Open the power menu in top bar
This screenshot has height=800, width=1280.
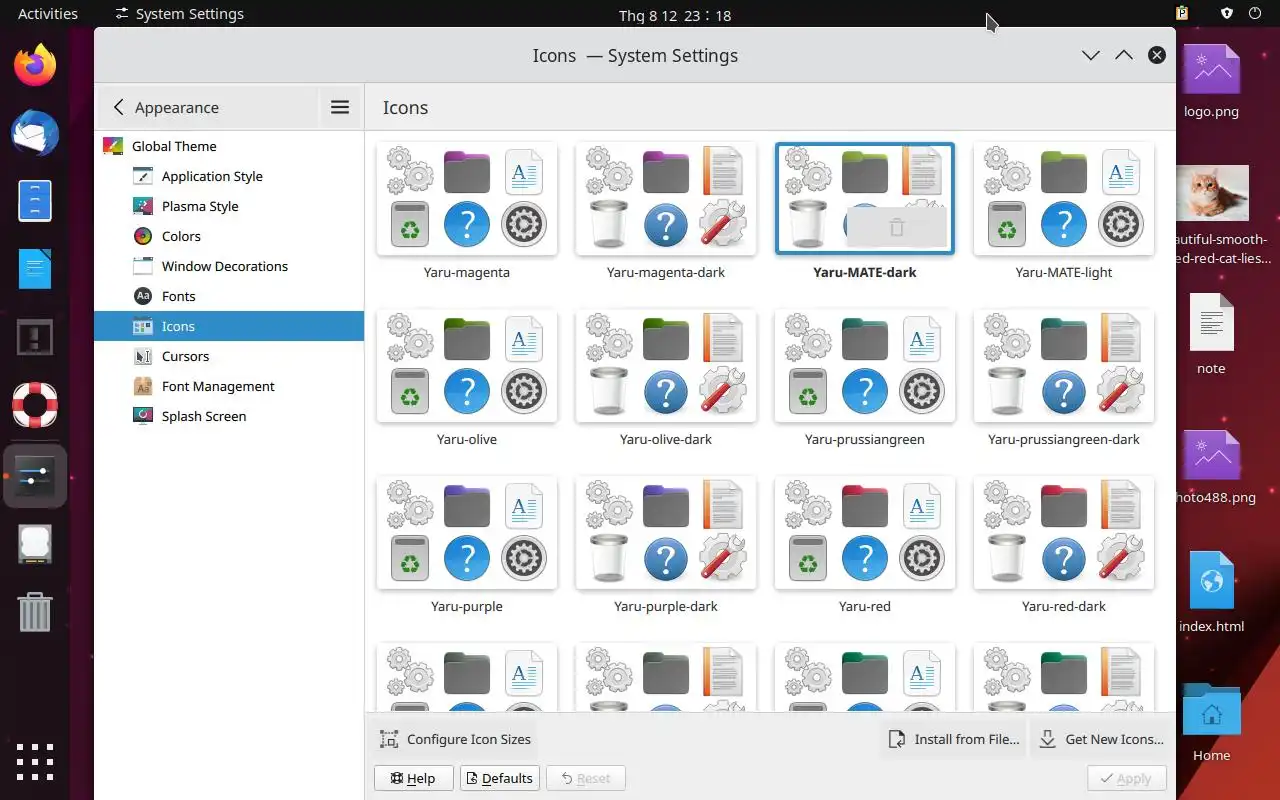pyautogui.click(x=1256, y=14)
